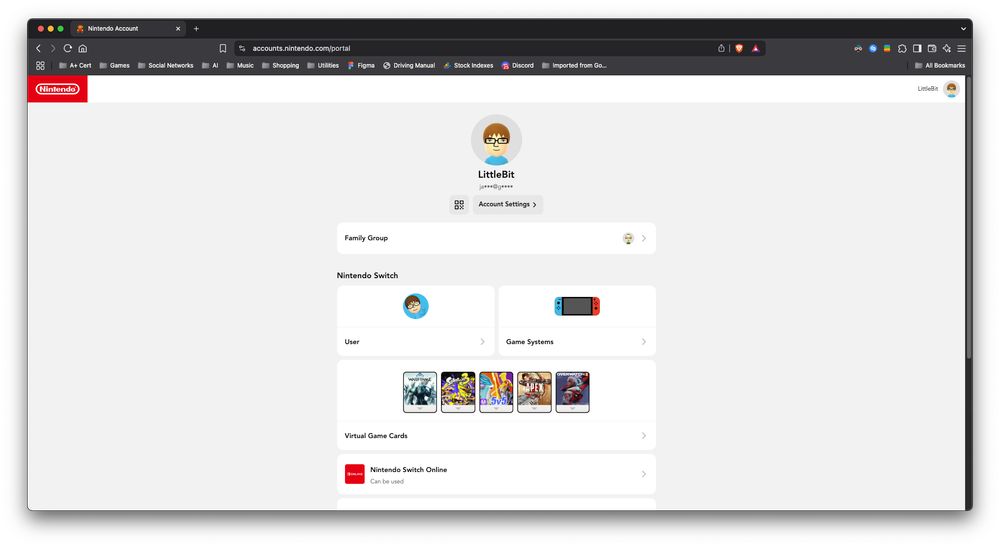
Task: Click Nintendo Switch Online chevron
Action: click(644, 474)
